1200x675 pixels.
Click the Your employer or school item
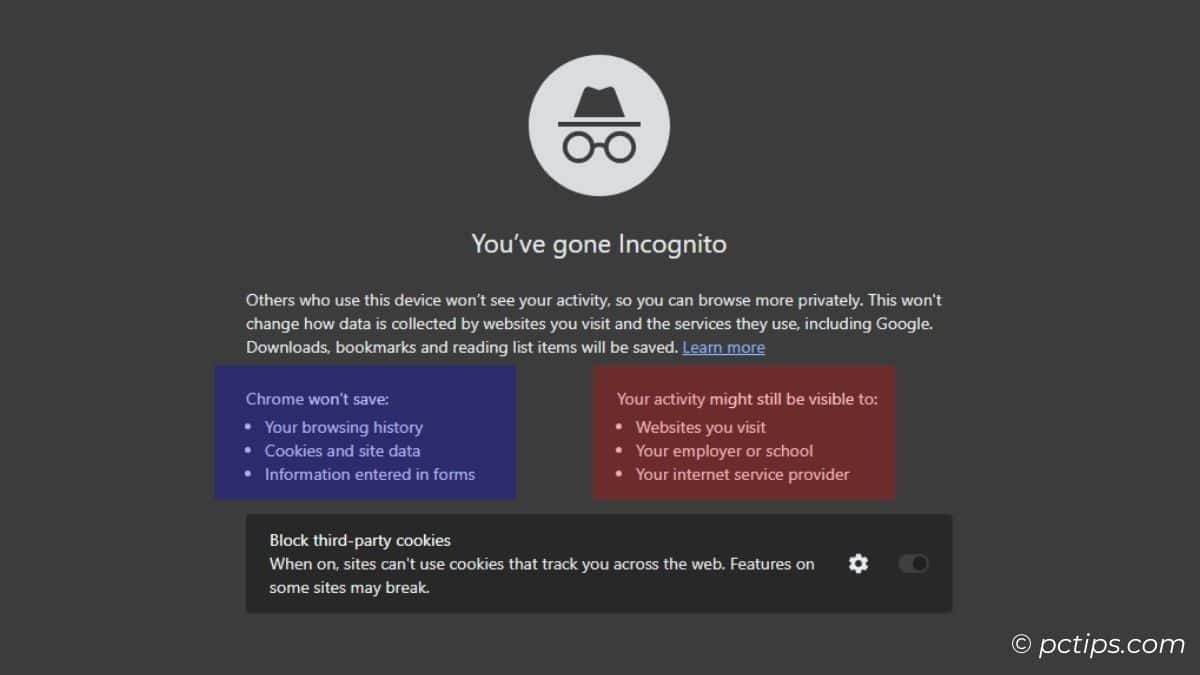point(724,451)
